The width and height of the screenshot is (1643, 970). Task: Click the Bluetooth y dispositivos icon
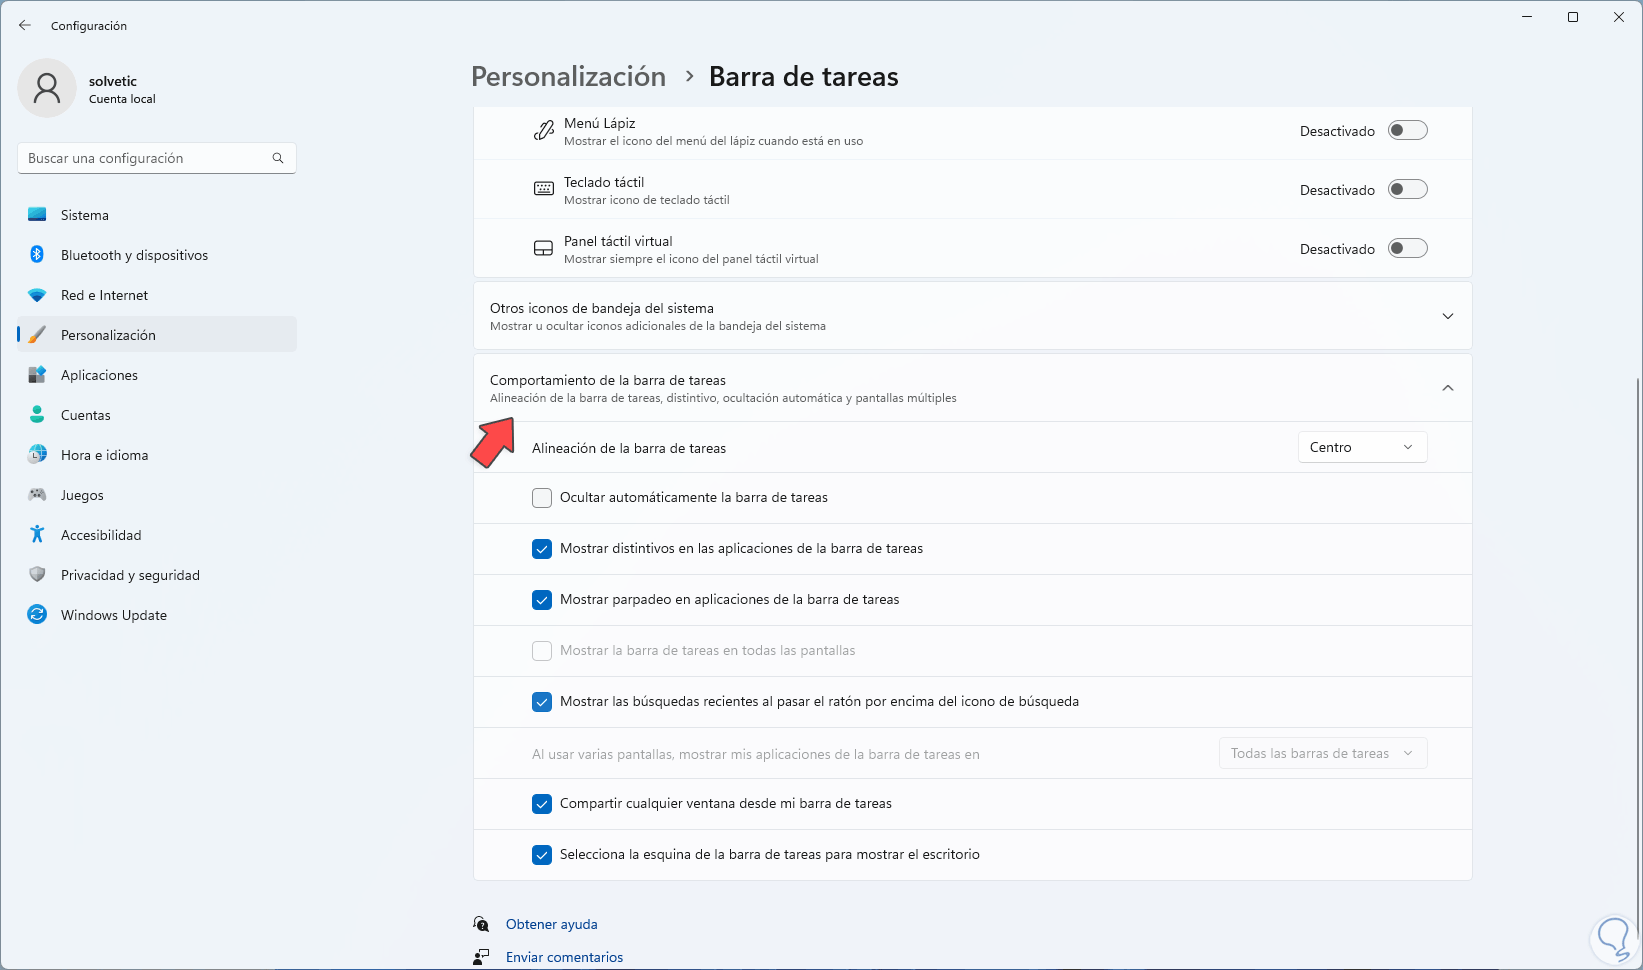tap(37, 255)
